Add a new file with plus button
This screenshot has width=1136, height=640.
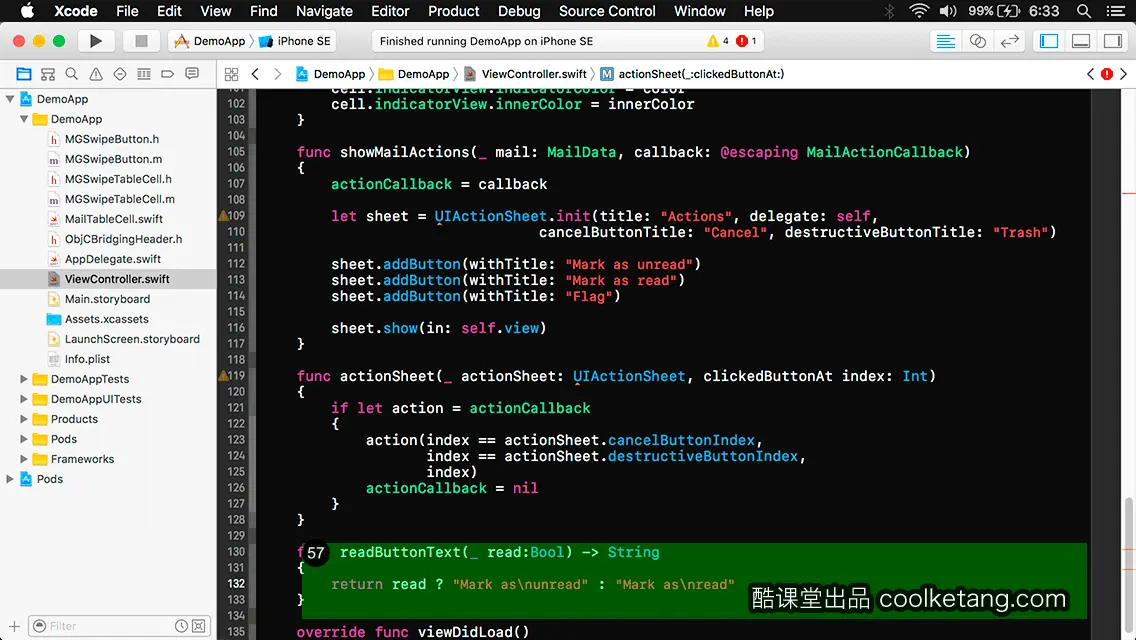(14, 626)
